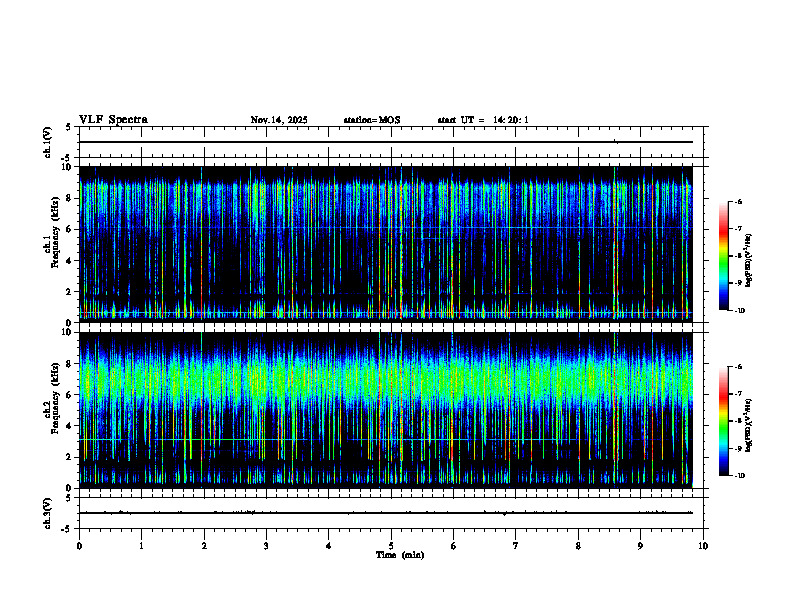Click the time axis tick label '10'
792x612 pixels.
click(x=703, y=546)
